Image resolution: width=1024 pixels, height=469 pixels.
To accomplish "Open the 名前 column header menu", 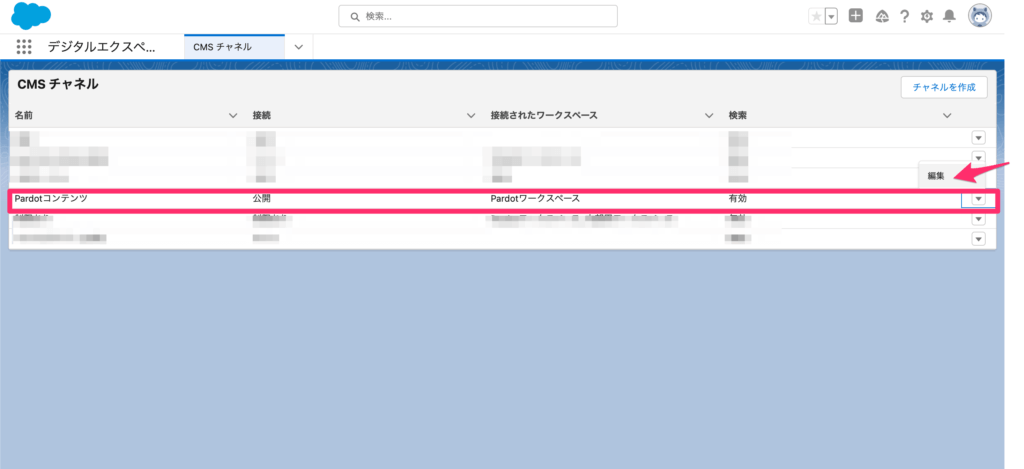I will (x=233, y=116).
